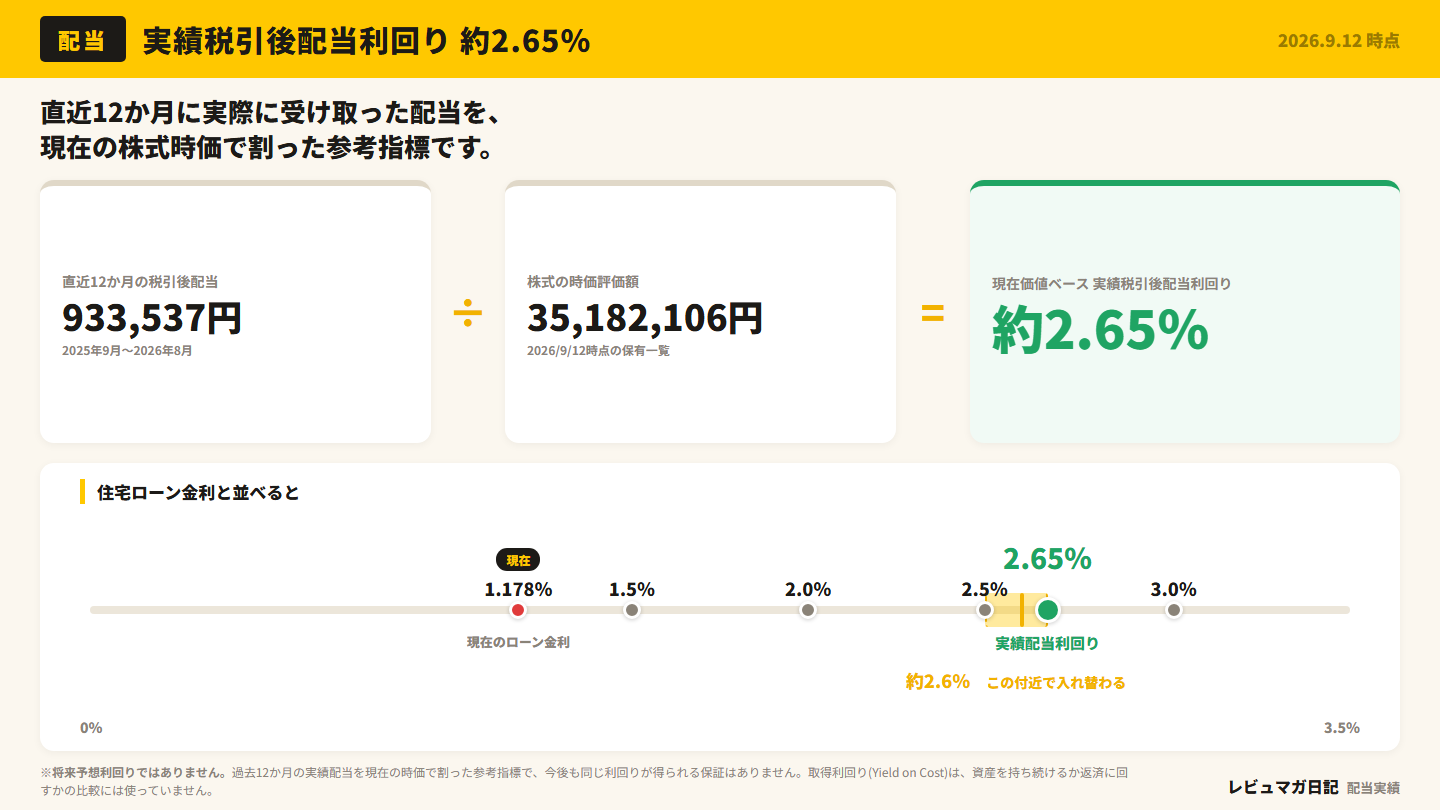Click the 0% scale start label
Screen dimensions: 1440x810
(x=91, y=728)
